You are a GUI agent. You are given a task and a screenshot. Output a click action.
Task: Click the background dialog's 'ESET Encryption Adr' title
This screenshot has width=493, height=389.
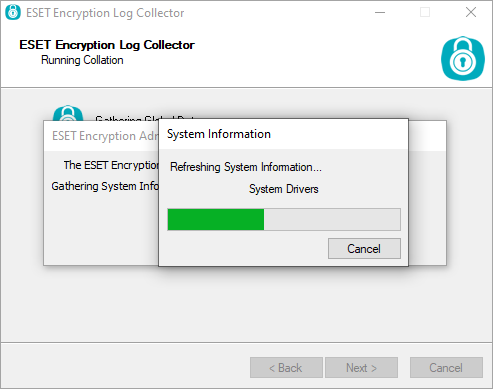[x=105, y=136]
